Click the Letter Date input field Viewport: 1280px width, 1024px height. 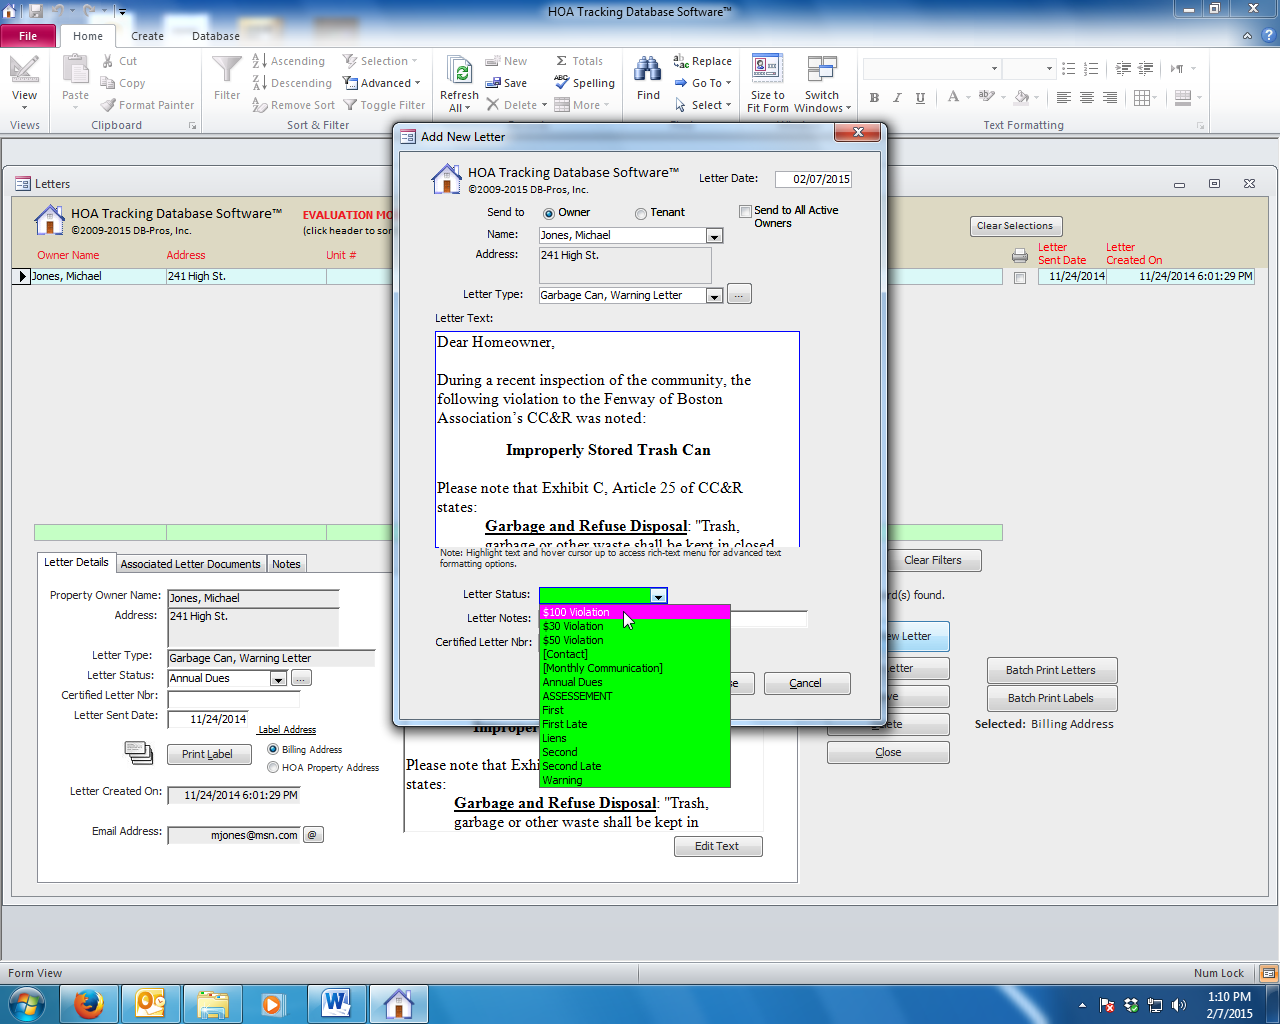pyautogui.click(x=813, y=179)
